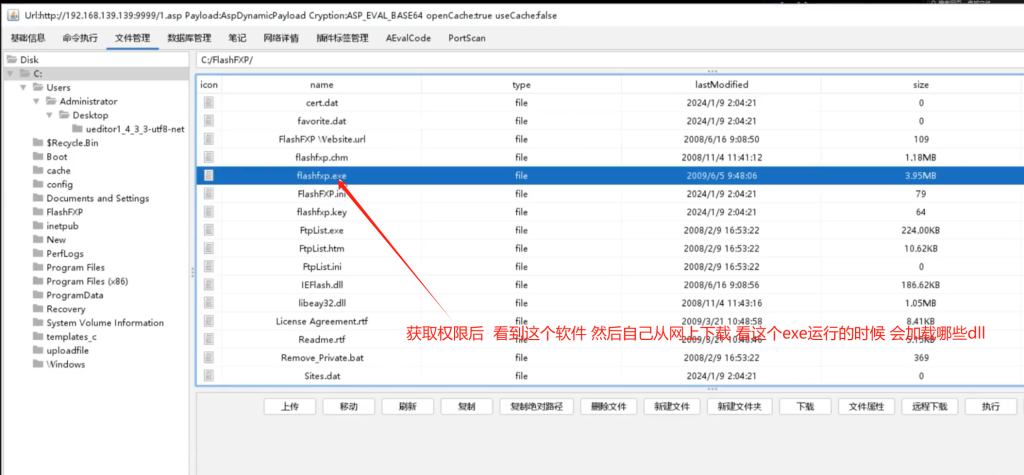Sort by the name column header
Viewport: 1024px width, 475px height.
(x=321, y=85)
